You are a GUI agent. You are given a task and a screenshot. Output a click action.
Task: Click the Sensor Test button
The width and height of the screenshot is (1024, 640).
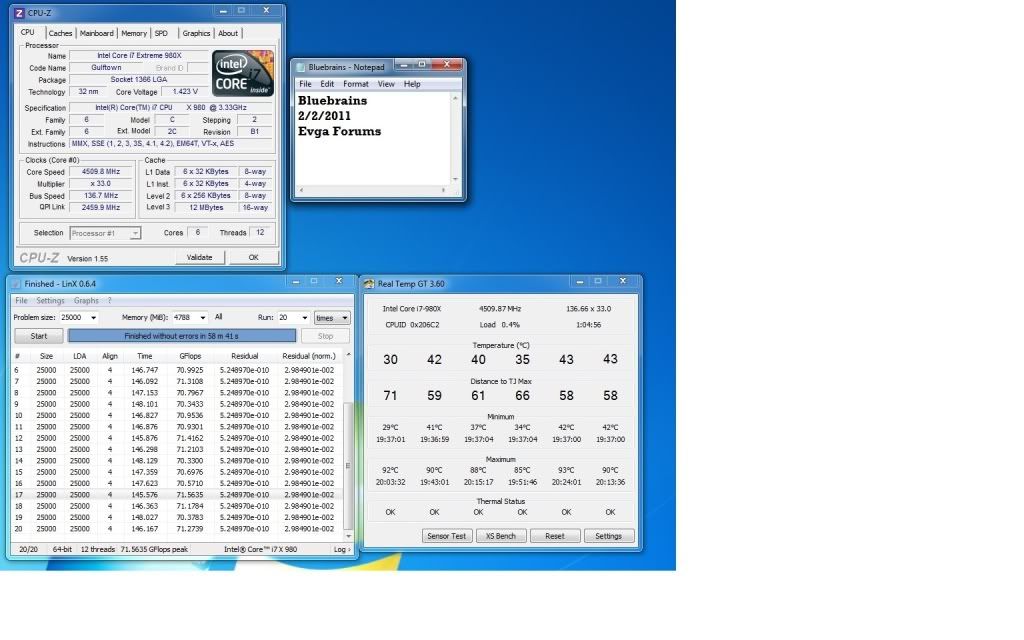point(447,536)
